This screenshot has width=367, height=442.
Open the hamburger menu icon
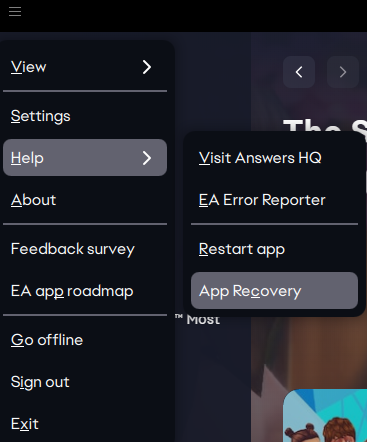pyautogui.click(x=15, y=12)
